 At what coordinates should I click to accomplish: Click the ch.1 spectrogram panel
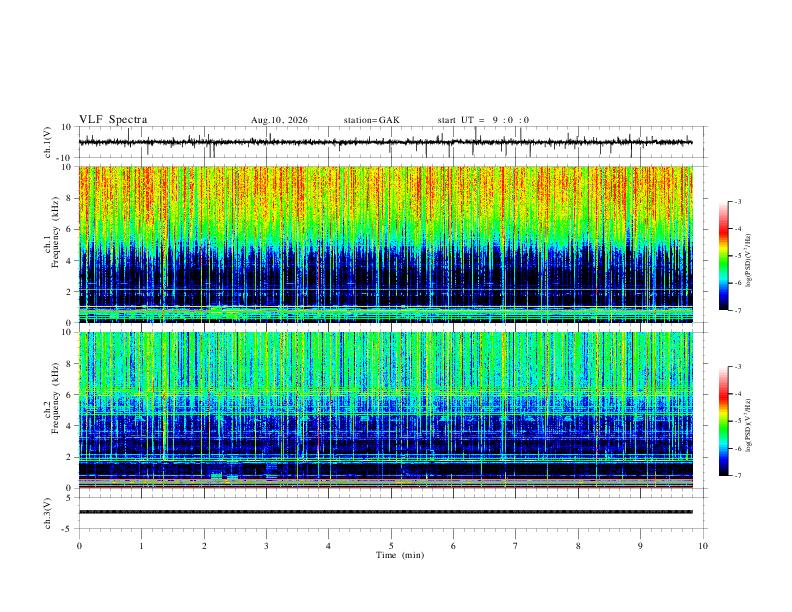click(x=385, y=244)
